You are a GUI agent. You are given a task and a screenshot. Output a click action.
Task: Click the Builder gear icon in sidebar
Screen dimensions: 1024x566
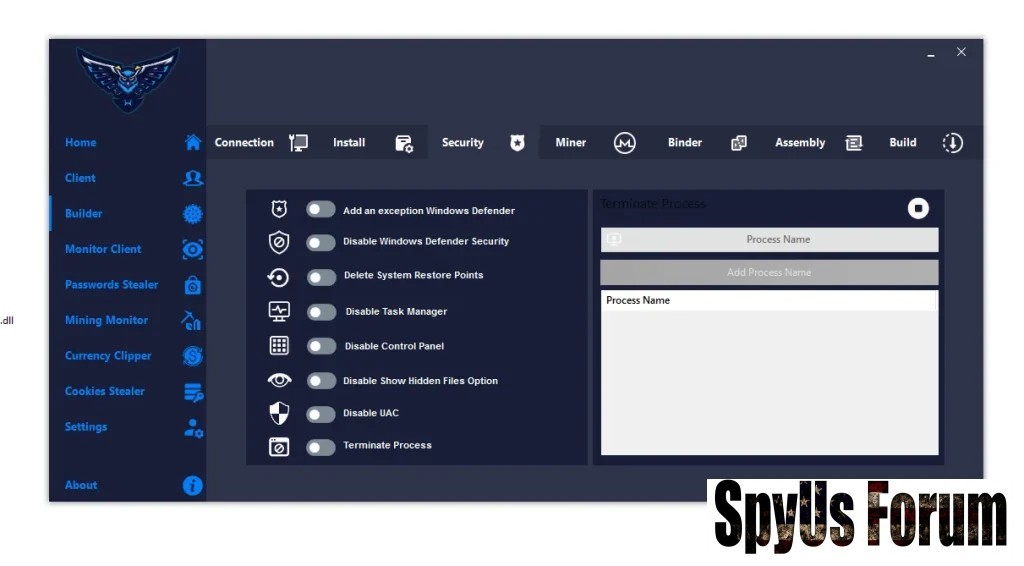193,214
